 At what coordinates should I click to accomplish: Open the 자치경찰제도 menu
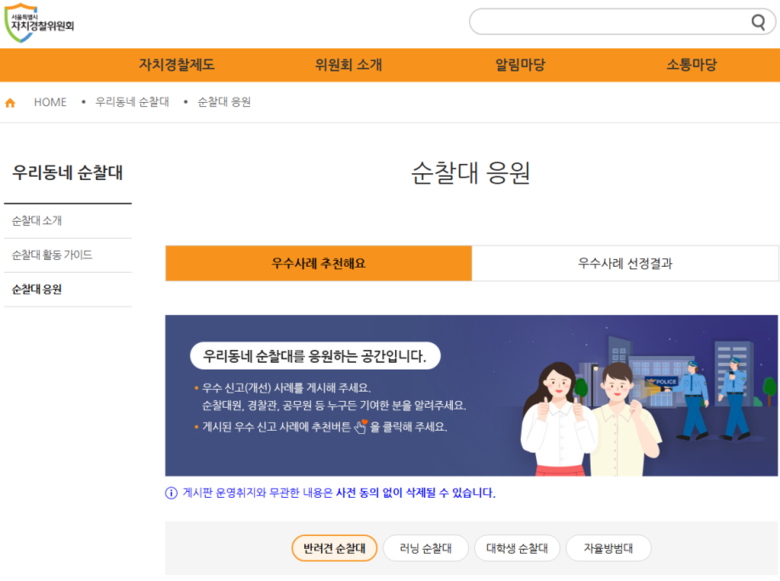point(176,65)
